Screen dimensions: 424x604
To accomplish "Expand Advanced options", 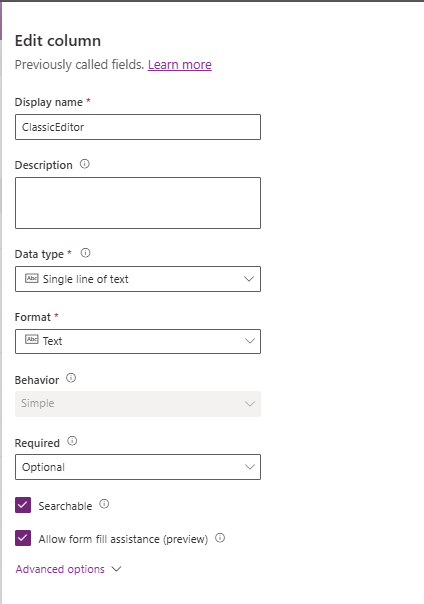I will [x=68, y=569].
